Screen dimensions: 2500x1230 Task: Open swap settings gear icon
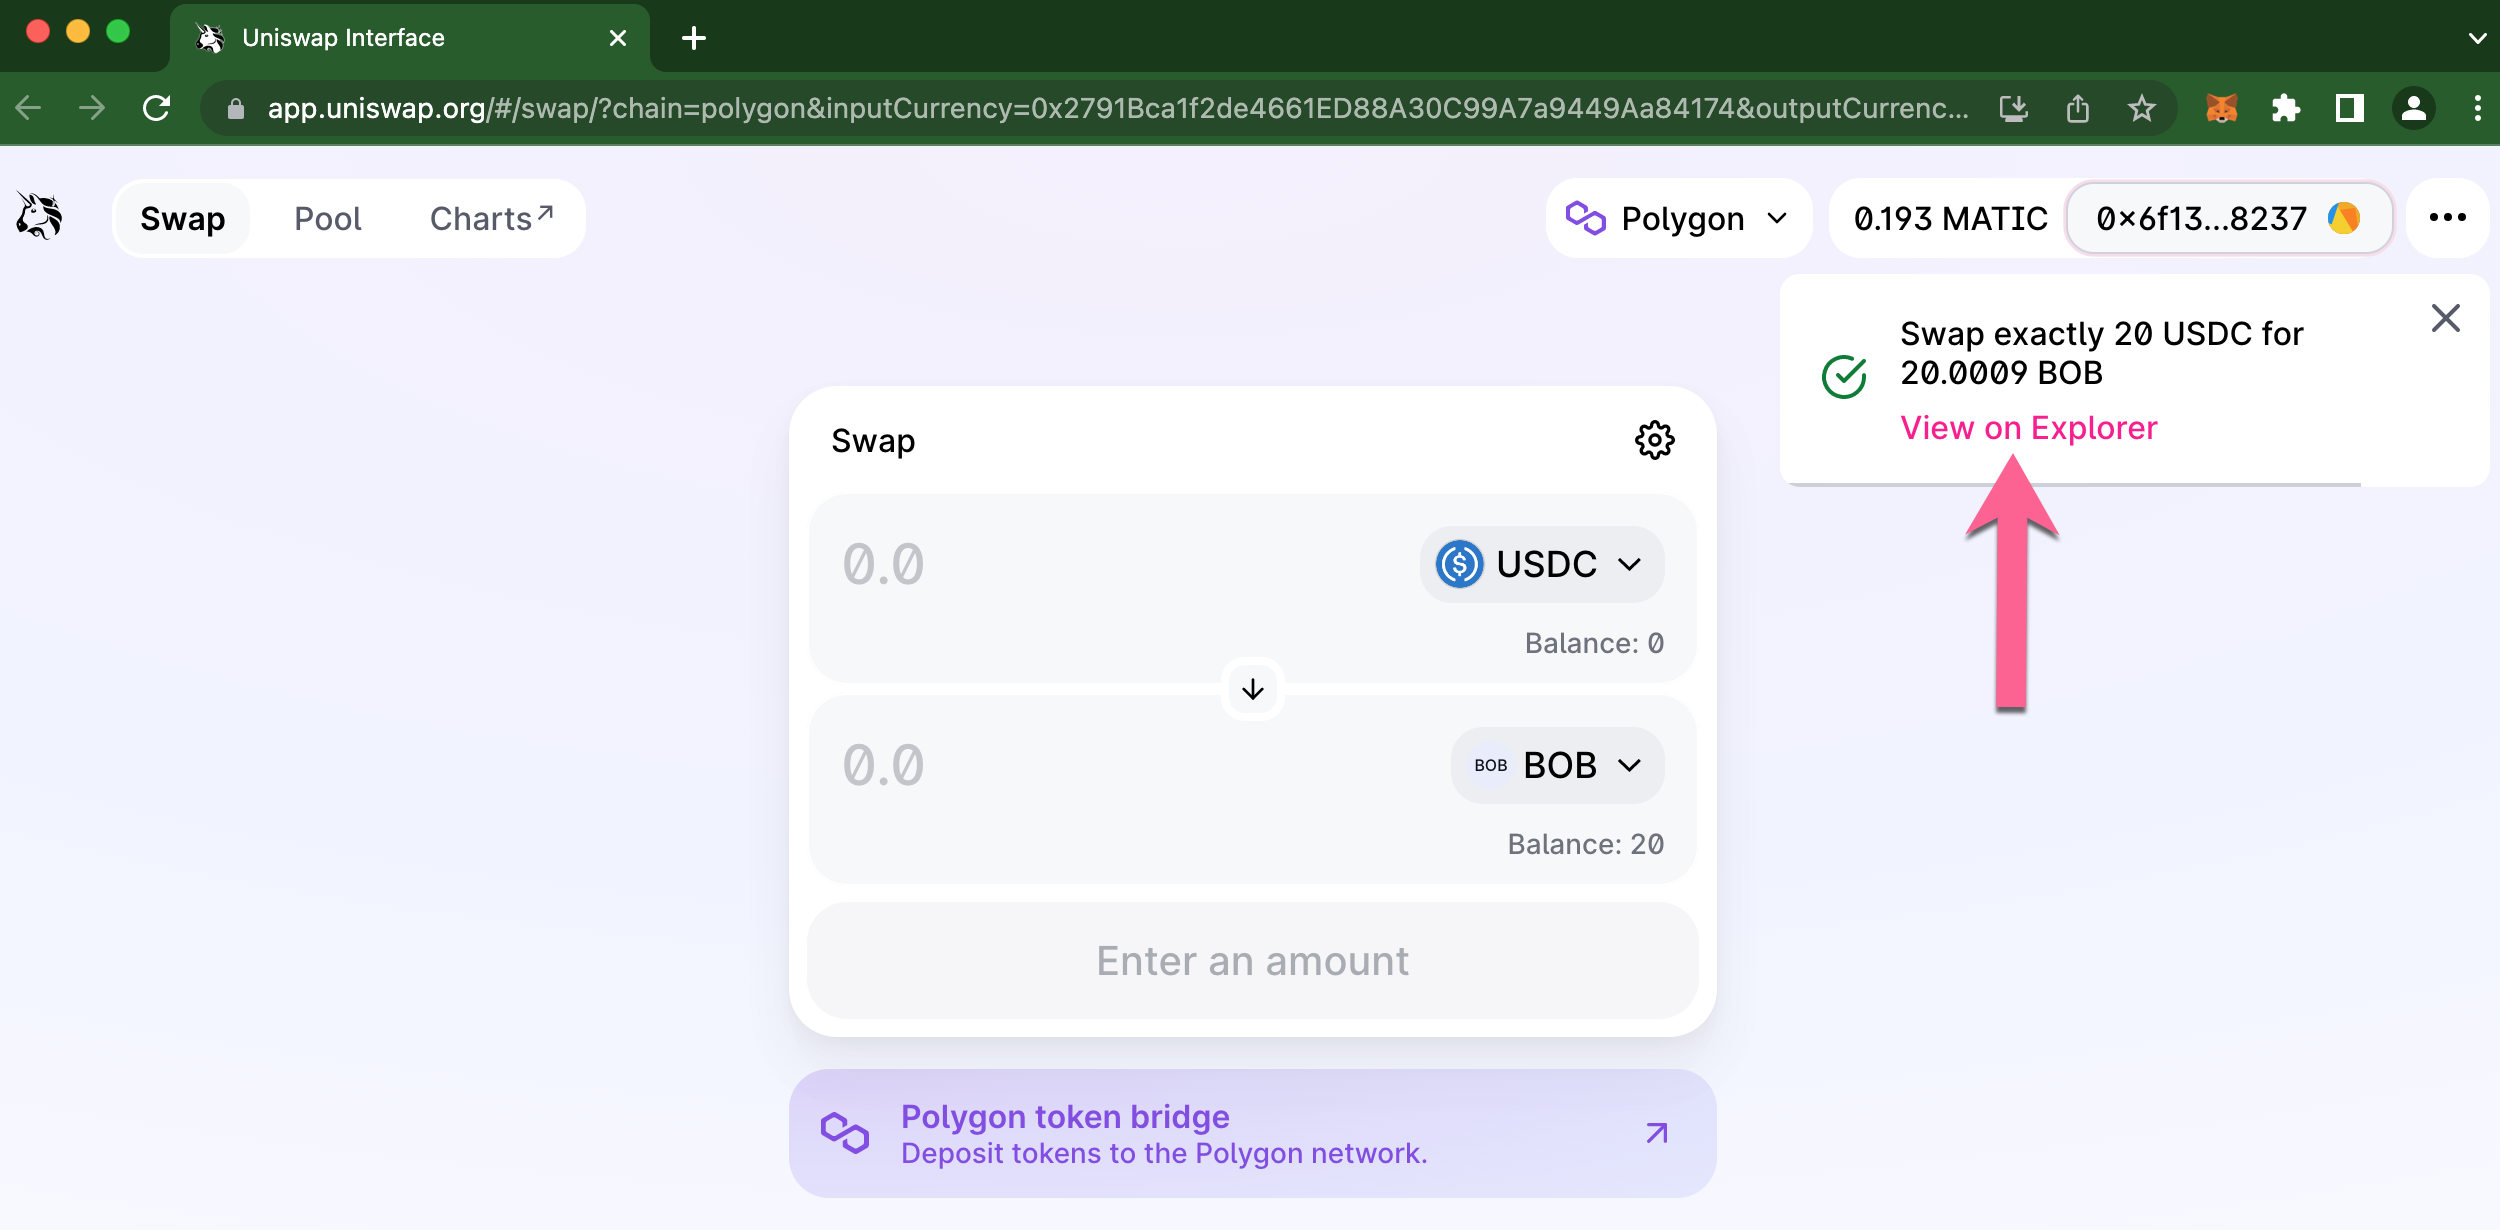coord(1654,440)
